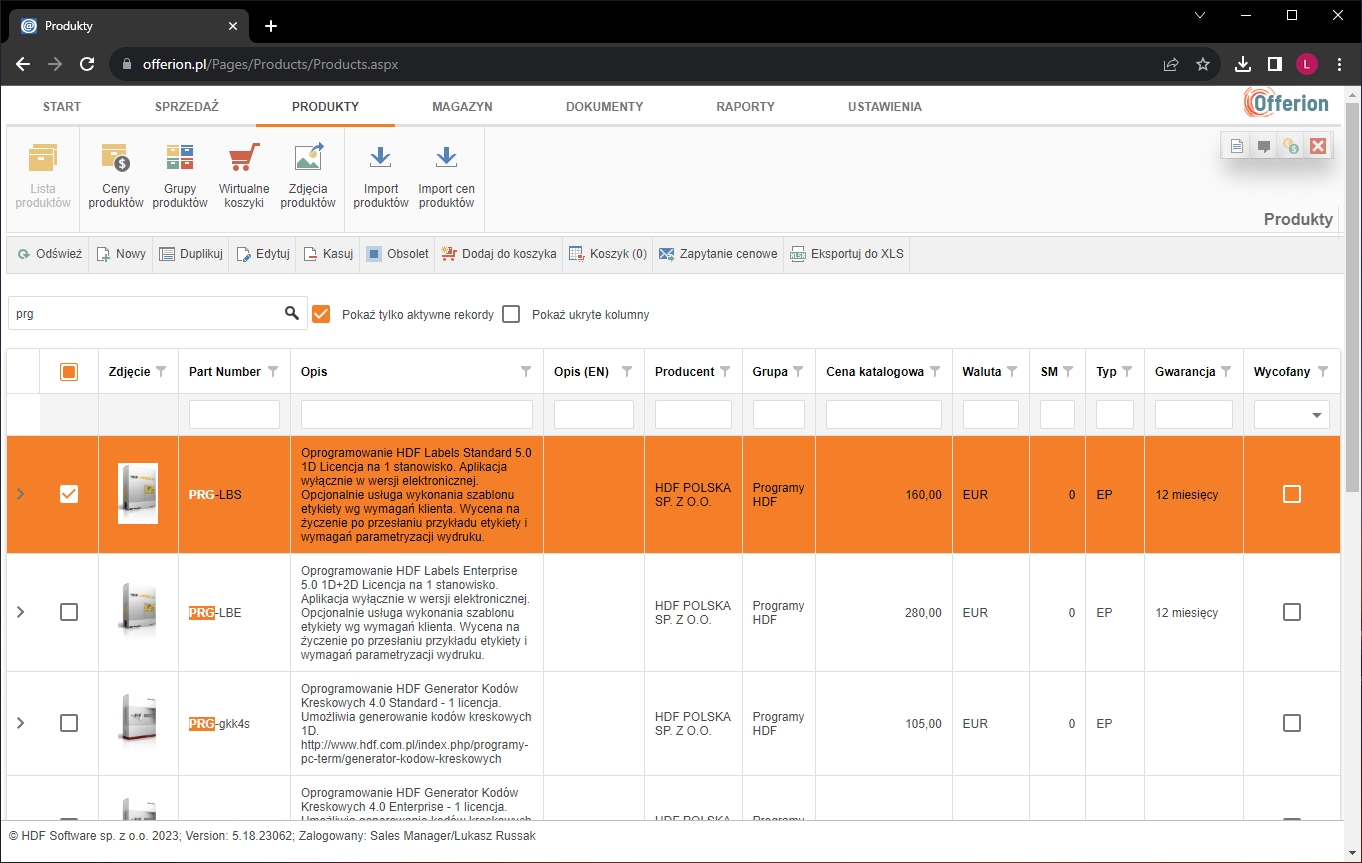Open Koszyk (0) button
The image size is (1362, 863).
point(608,254)
